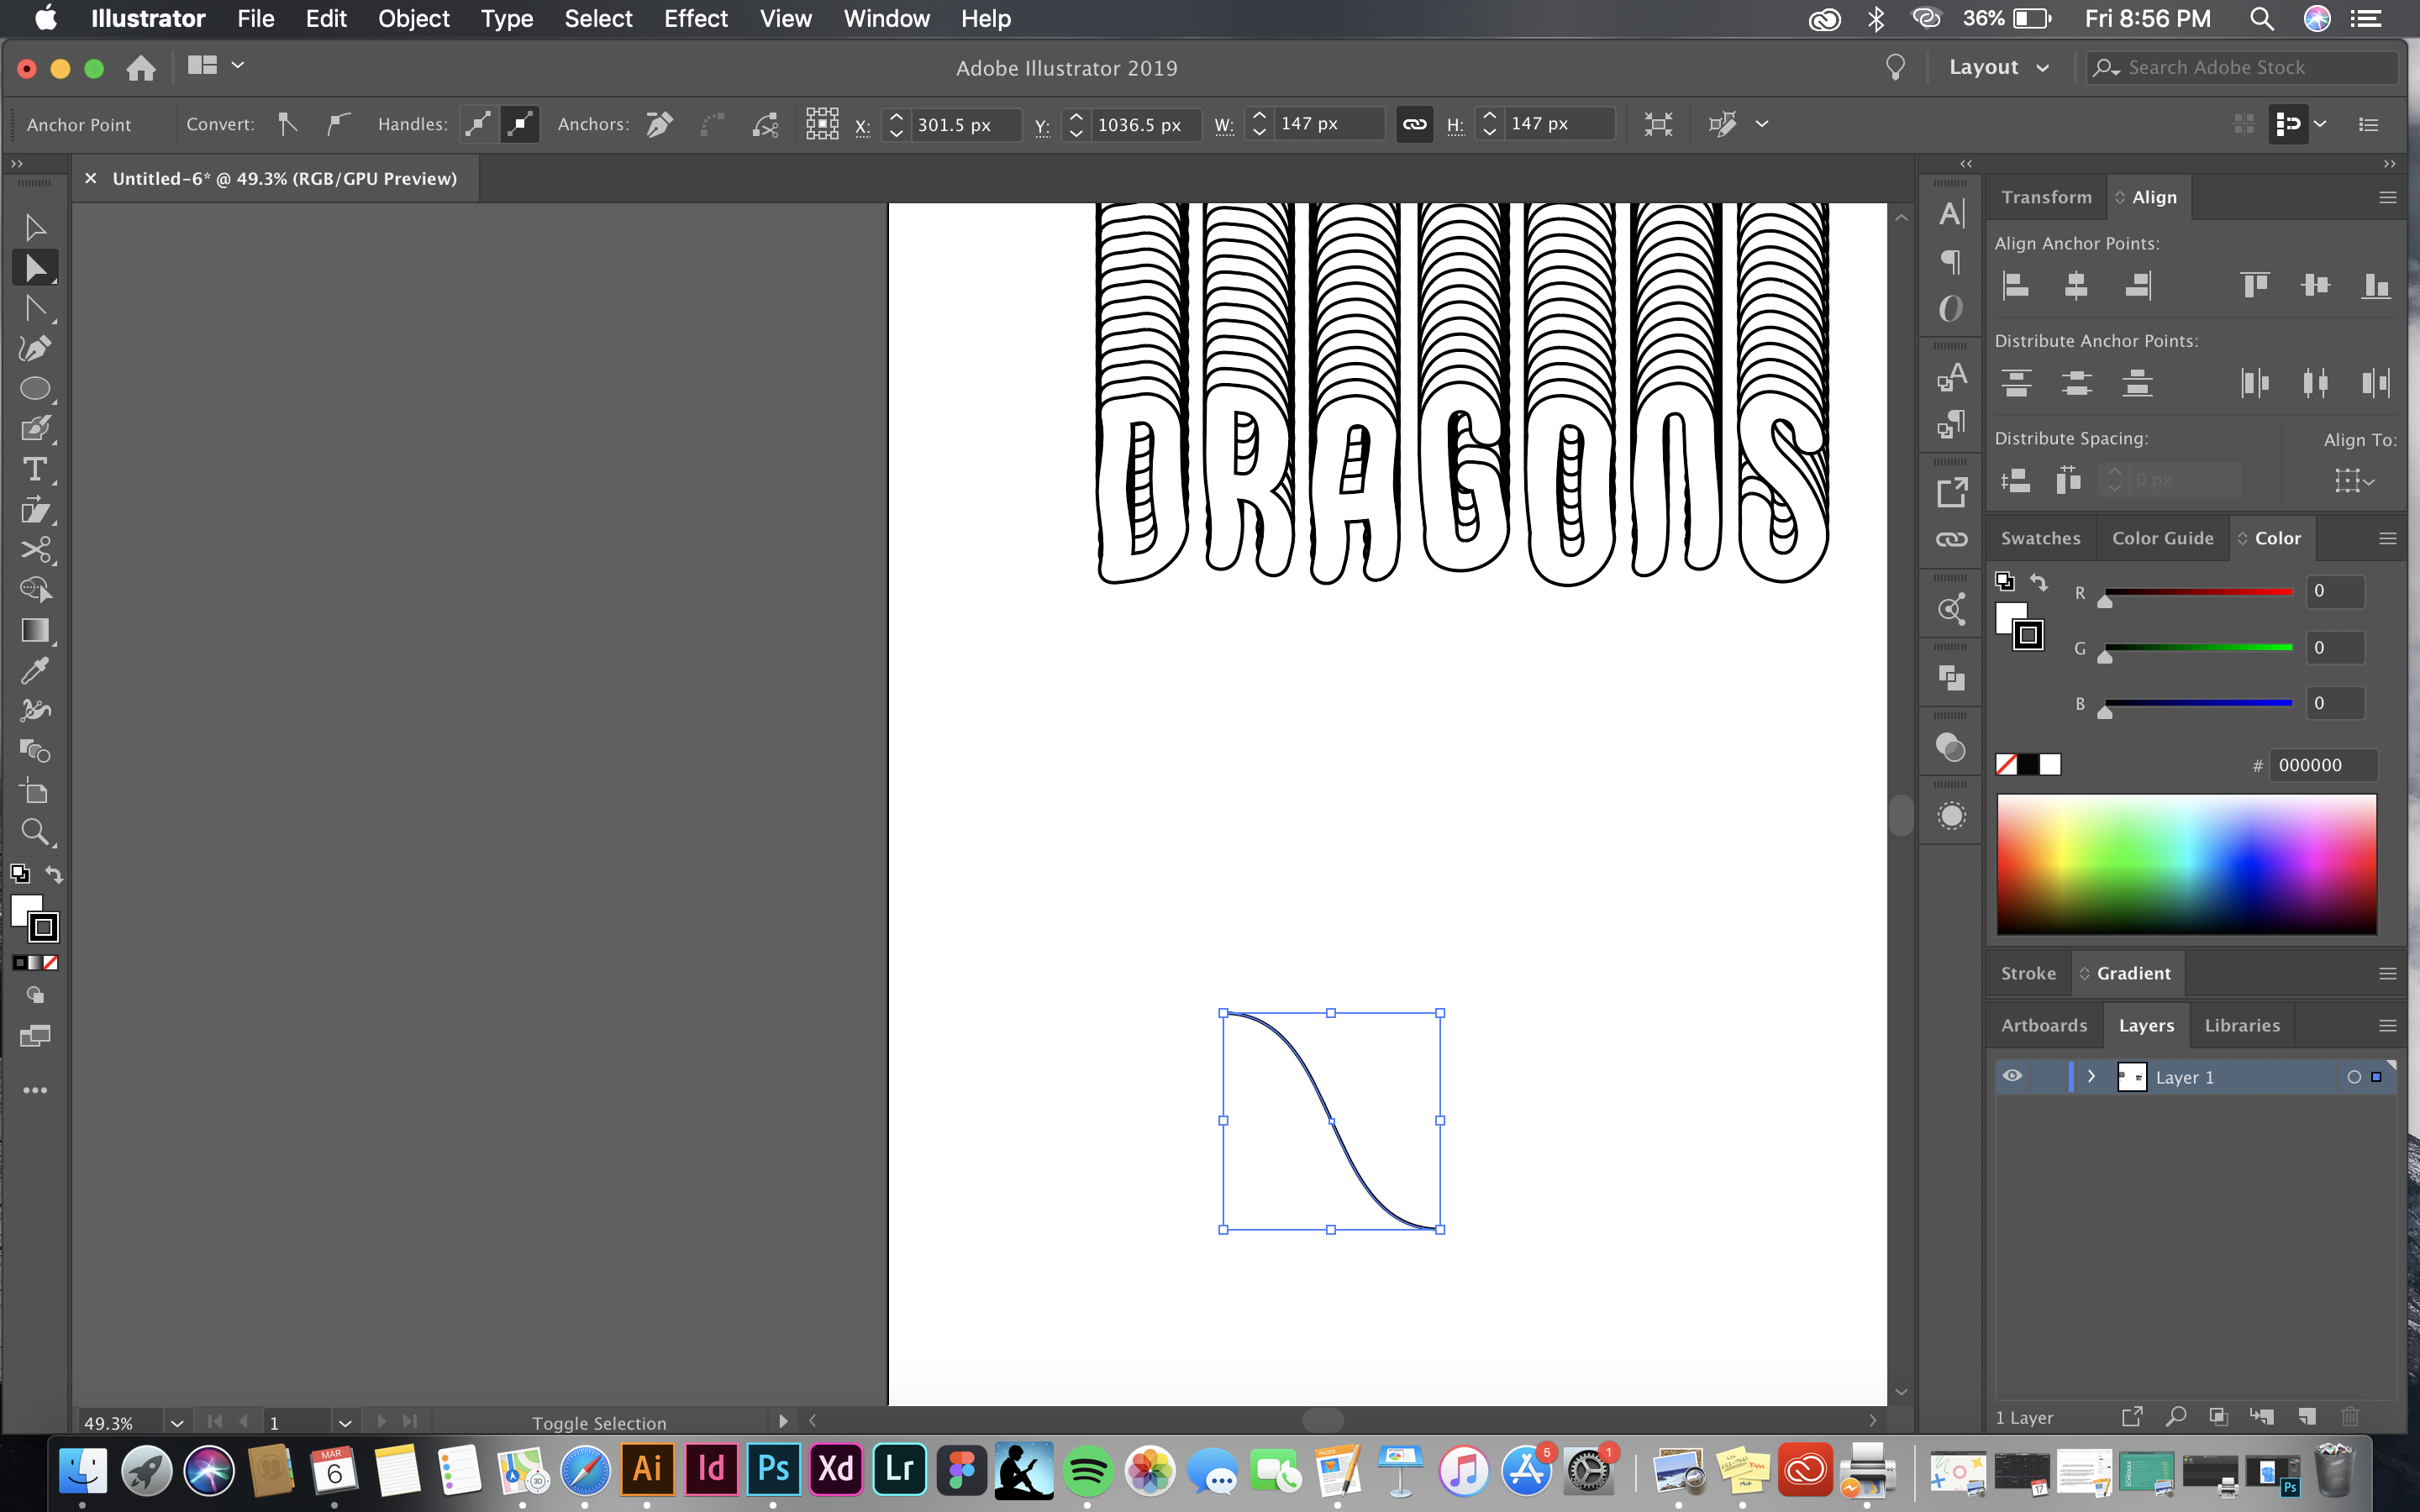The width and height of the screenshot is (2420, 1512).
Task: Select the Gradient tool
Action: (35, 630)
